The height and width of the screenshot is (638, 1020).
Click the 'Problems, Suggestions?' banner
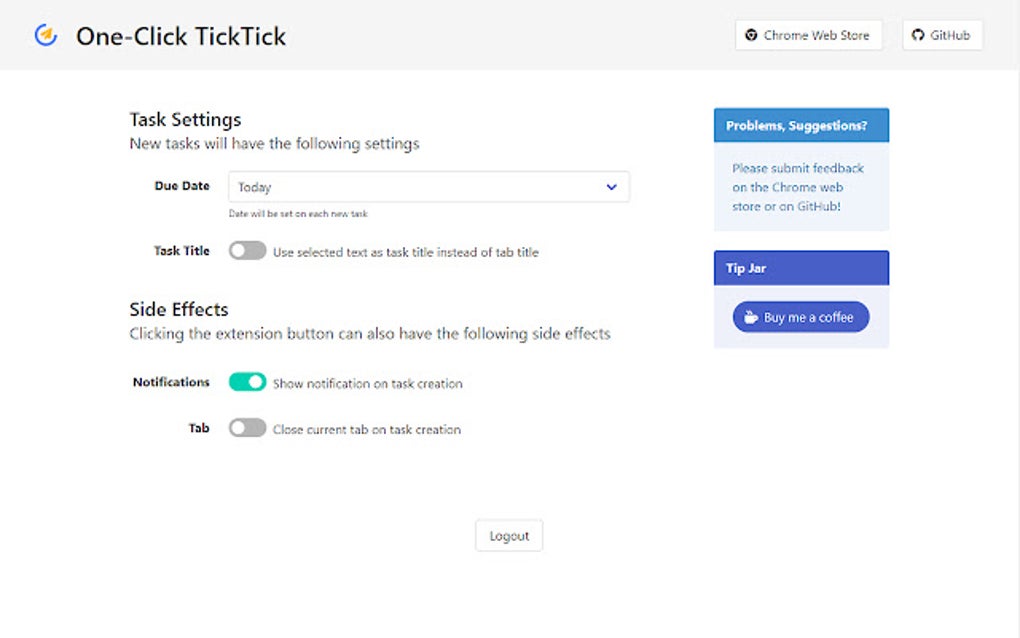800,124
